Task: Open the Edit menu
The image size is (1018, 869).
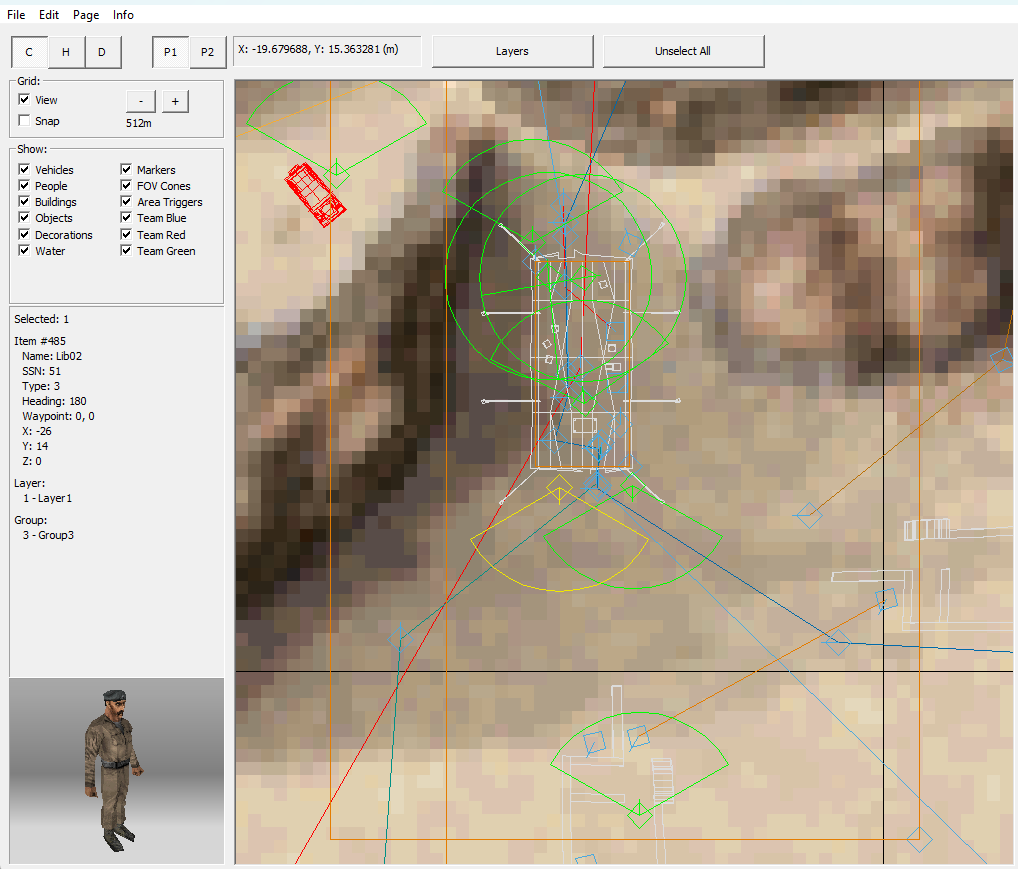Action: coord(49,14)
